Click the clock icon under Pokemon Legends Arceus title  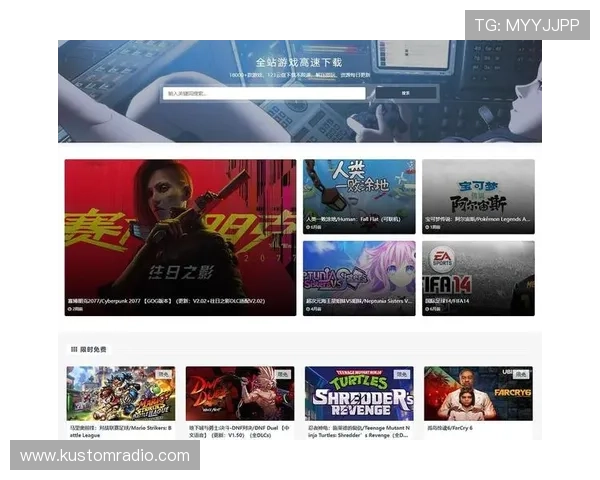pos(427,227)
